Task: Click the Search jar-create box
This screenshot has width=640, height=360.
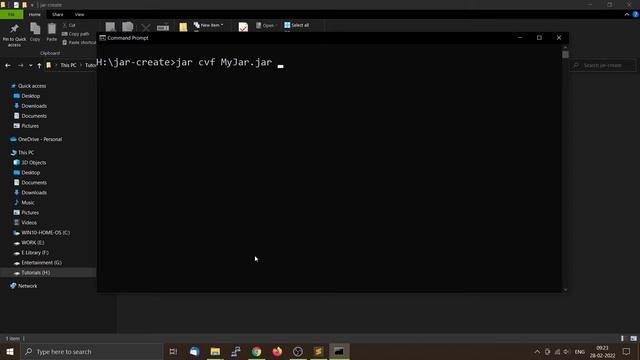Action: (602, 65)
